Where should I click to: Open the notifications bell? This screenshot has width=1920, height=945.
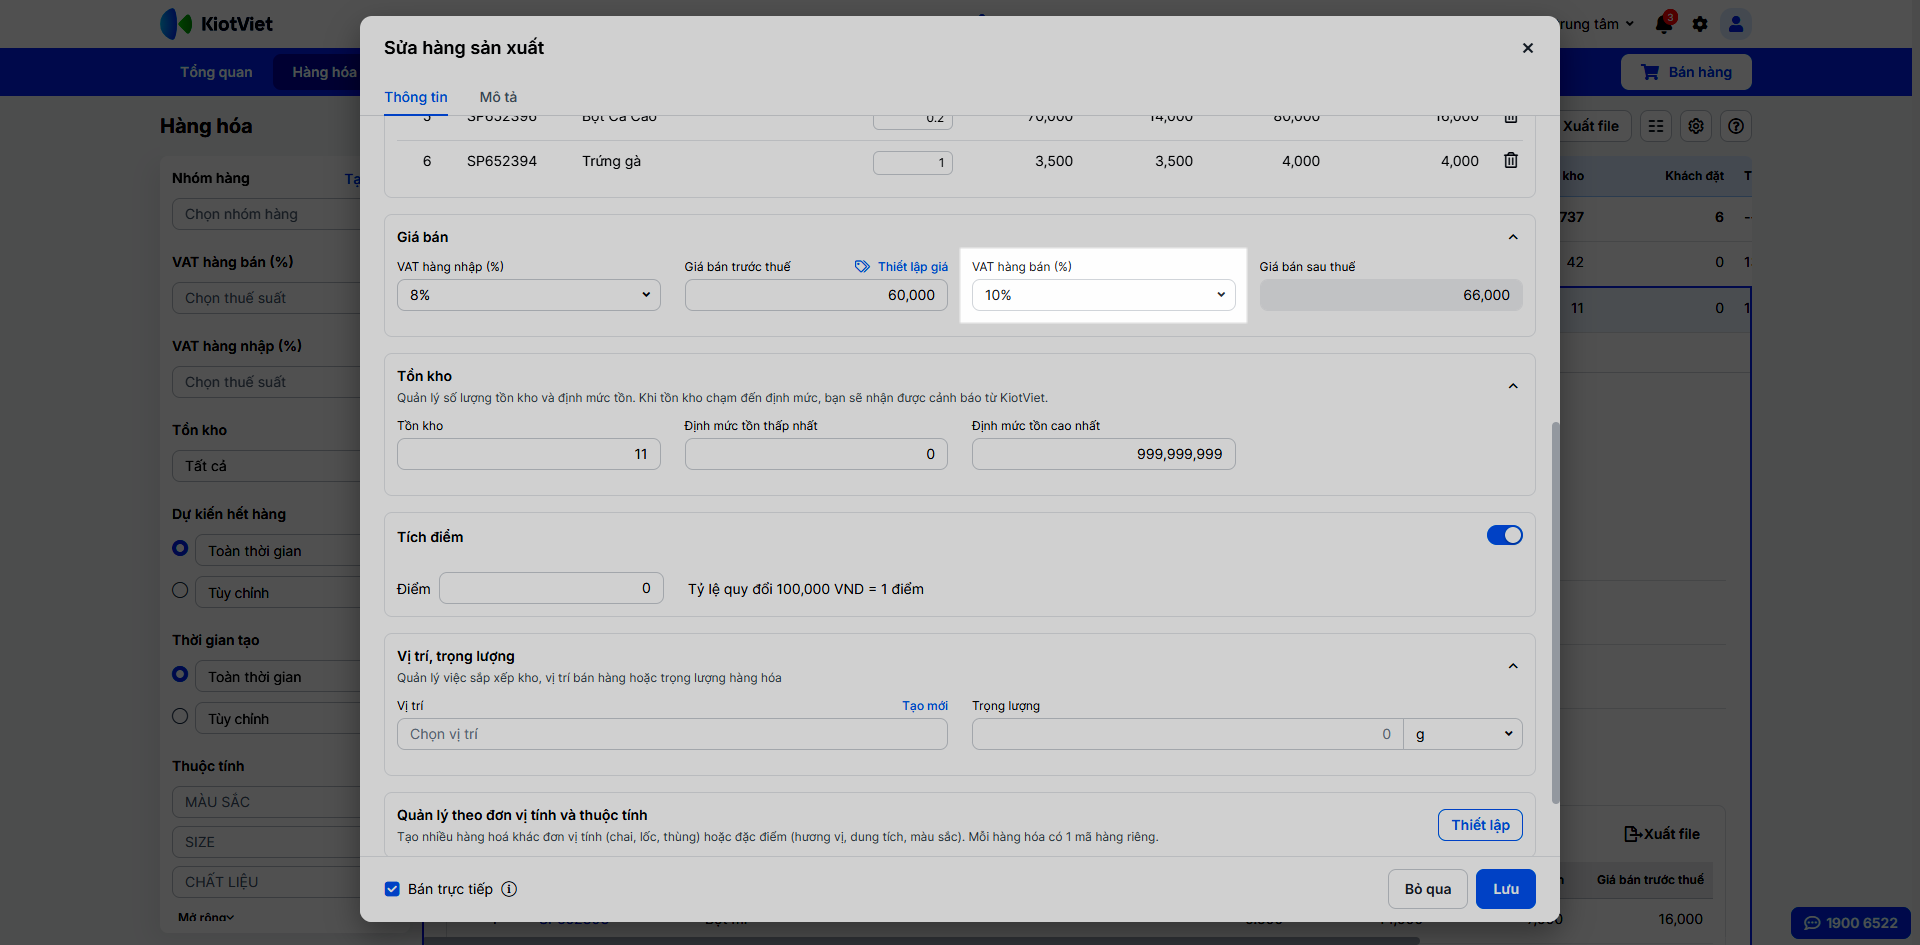click(1664, 24)
